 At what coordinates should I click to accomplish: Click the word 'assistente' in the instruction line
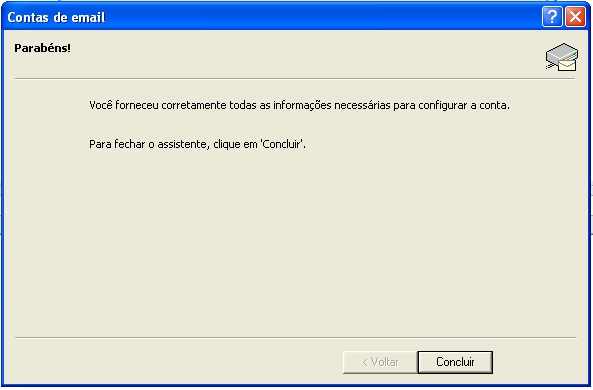(182, 144)
